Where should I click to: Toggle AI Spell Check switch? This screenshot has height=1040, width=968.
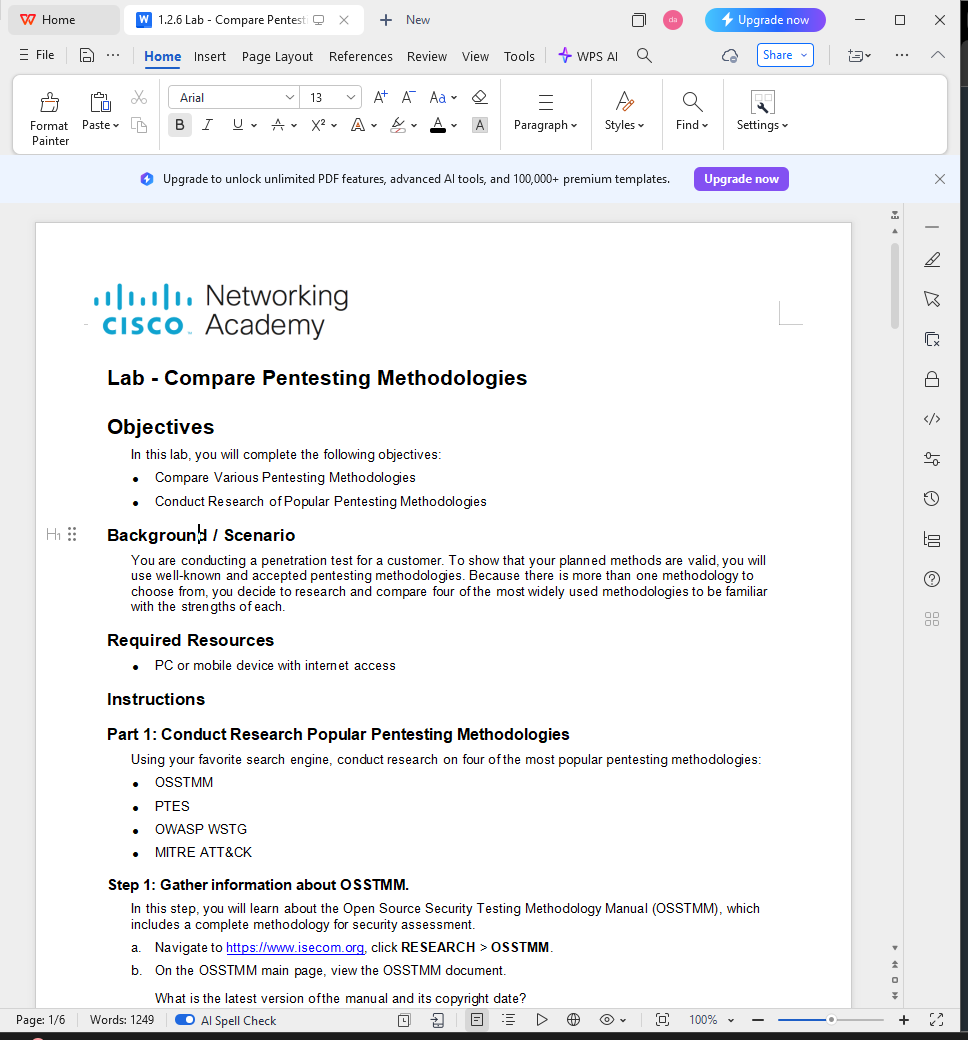[x=184, y=1019]
